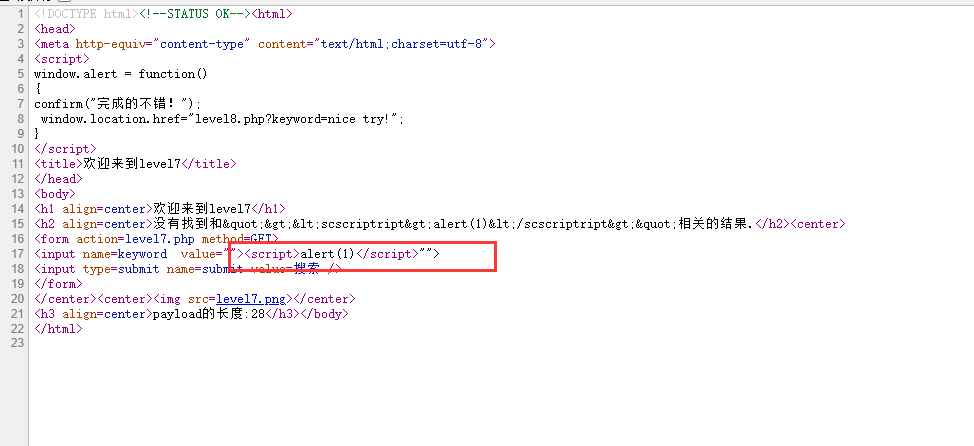This screenshot has height=446, width=974.
Task: Click the window.location.href level8.php line
Action: click(x=222, y=119)
